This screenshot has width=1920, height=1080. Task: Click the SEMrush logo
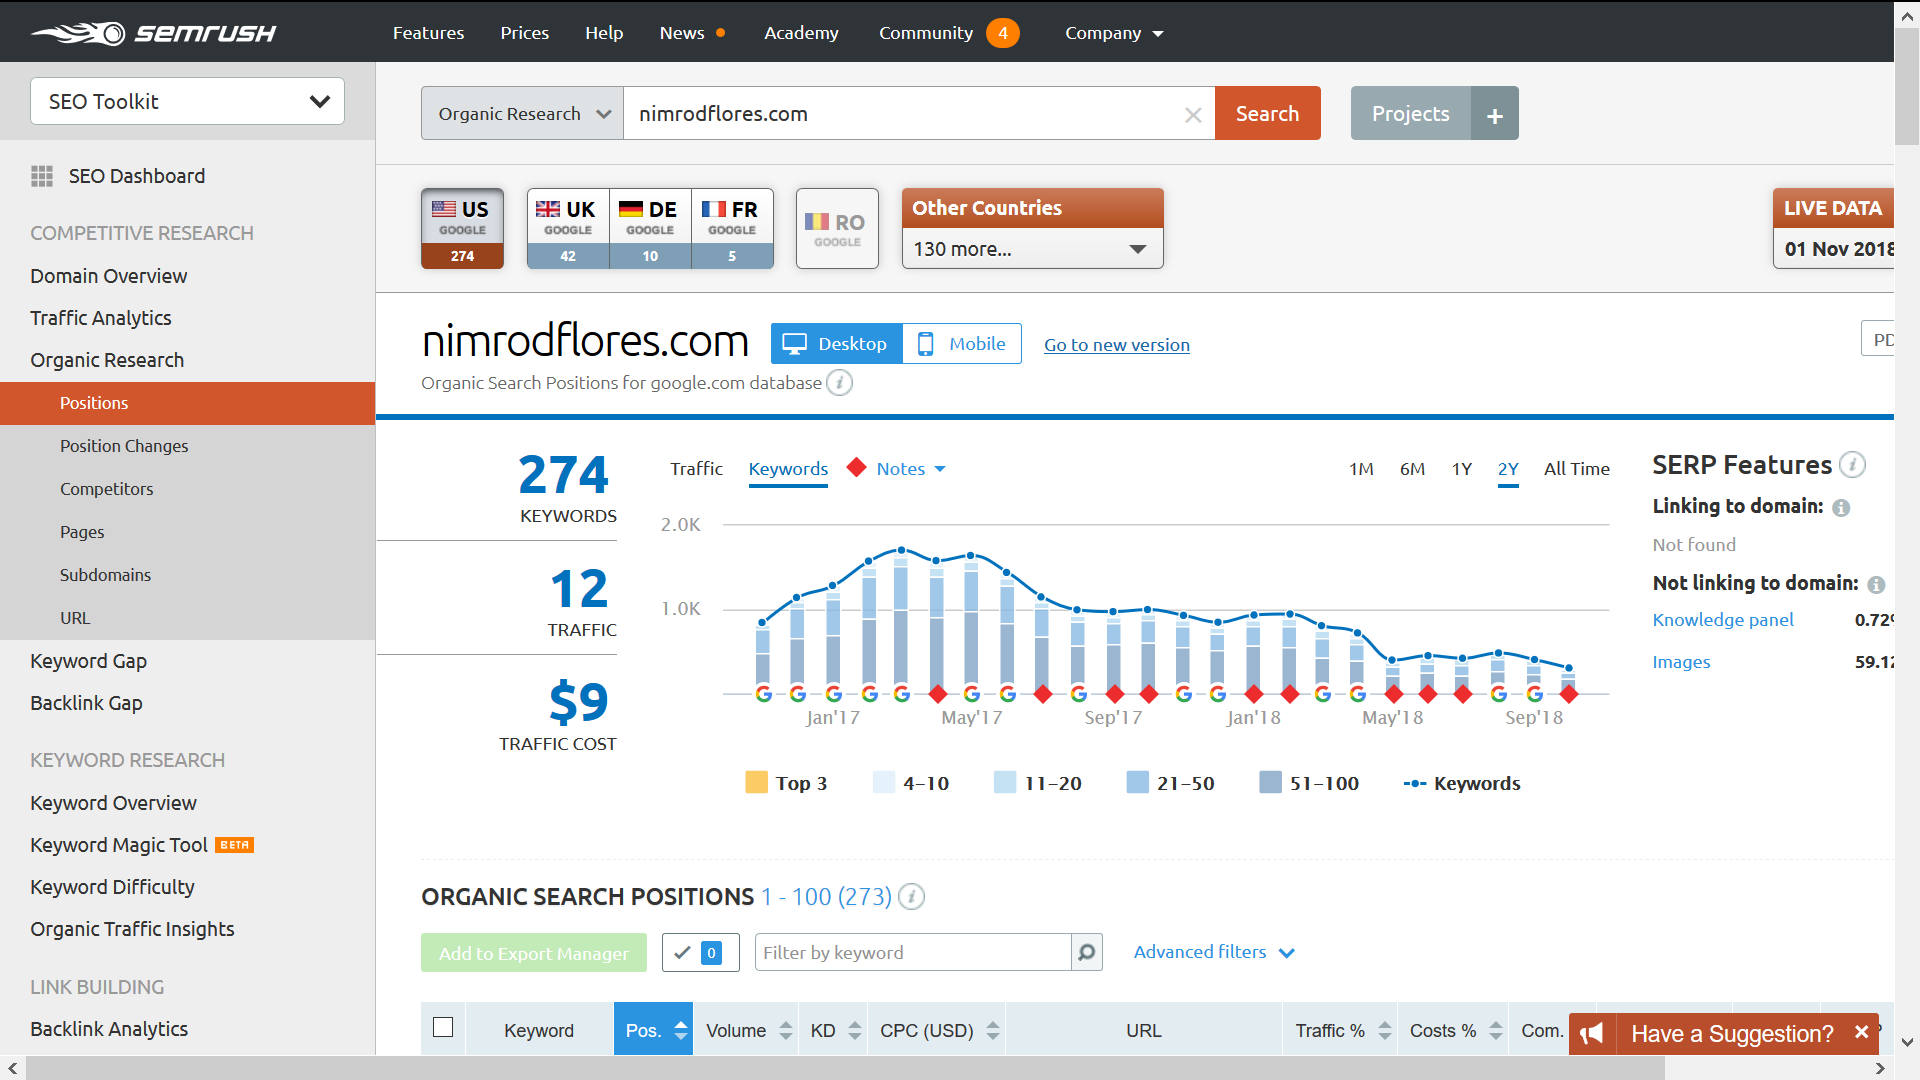click(x=153, y=33)
